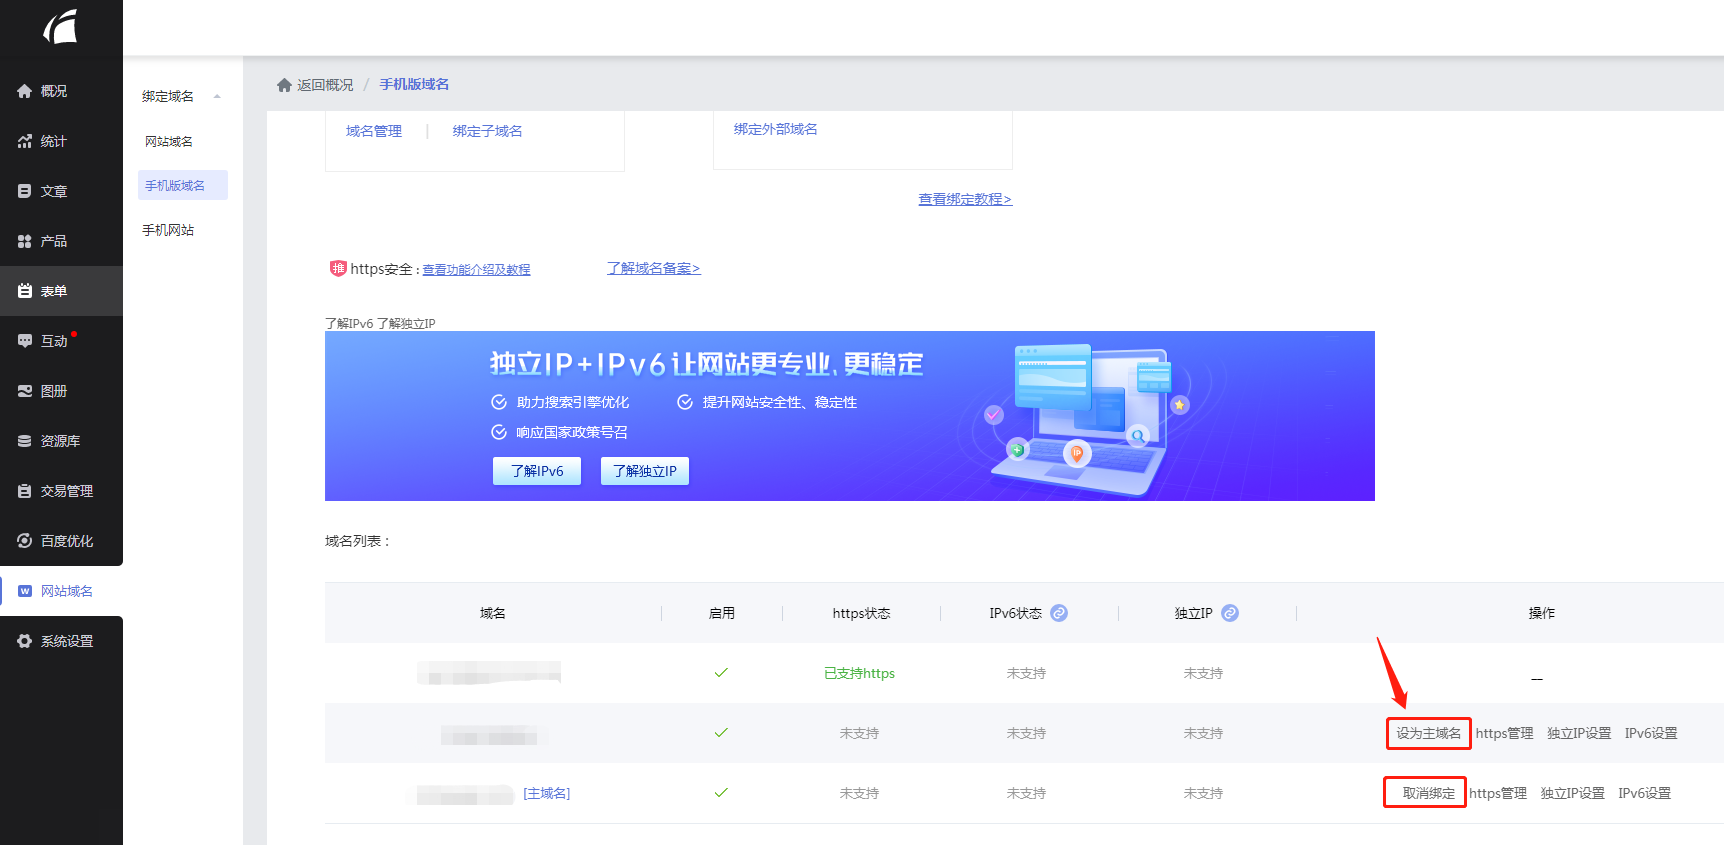Collapse the 绑定域名 menu arrow
Screen dimensions: 1724x845
(x=217, y=97)
